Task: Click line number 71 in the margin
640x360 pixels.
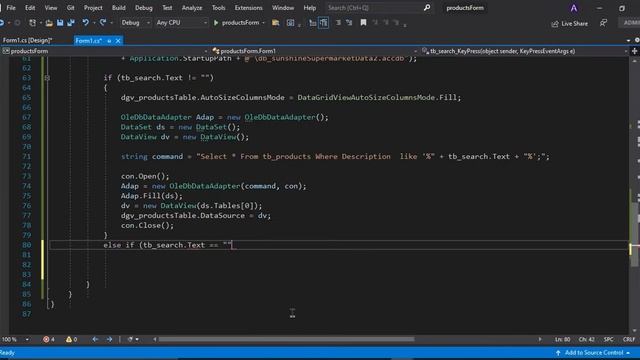Action: pyautogui.click(x=27, y=157)
